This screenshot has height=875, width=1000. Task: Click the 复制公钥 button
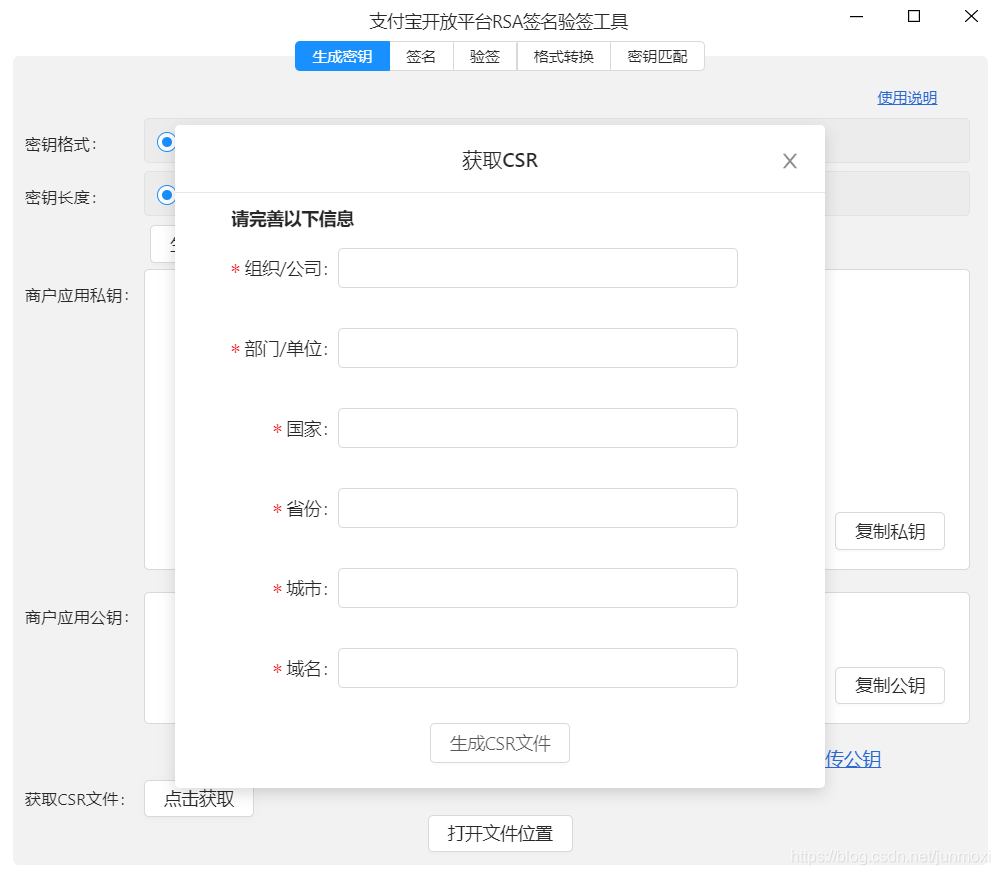click(889, 686)
